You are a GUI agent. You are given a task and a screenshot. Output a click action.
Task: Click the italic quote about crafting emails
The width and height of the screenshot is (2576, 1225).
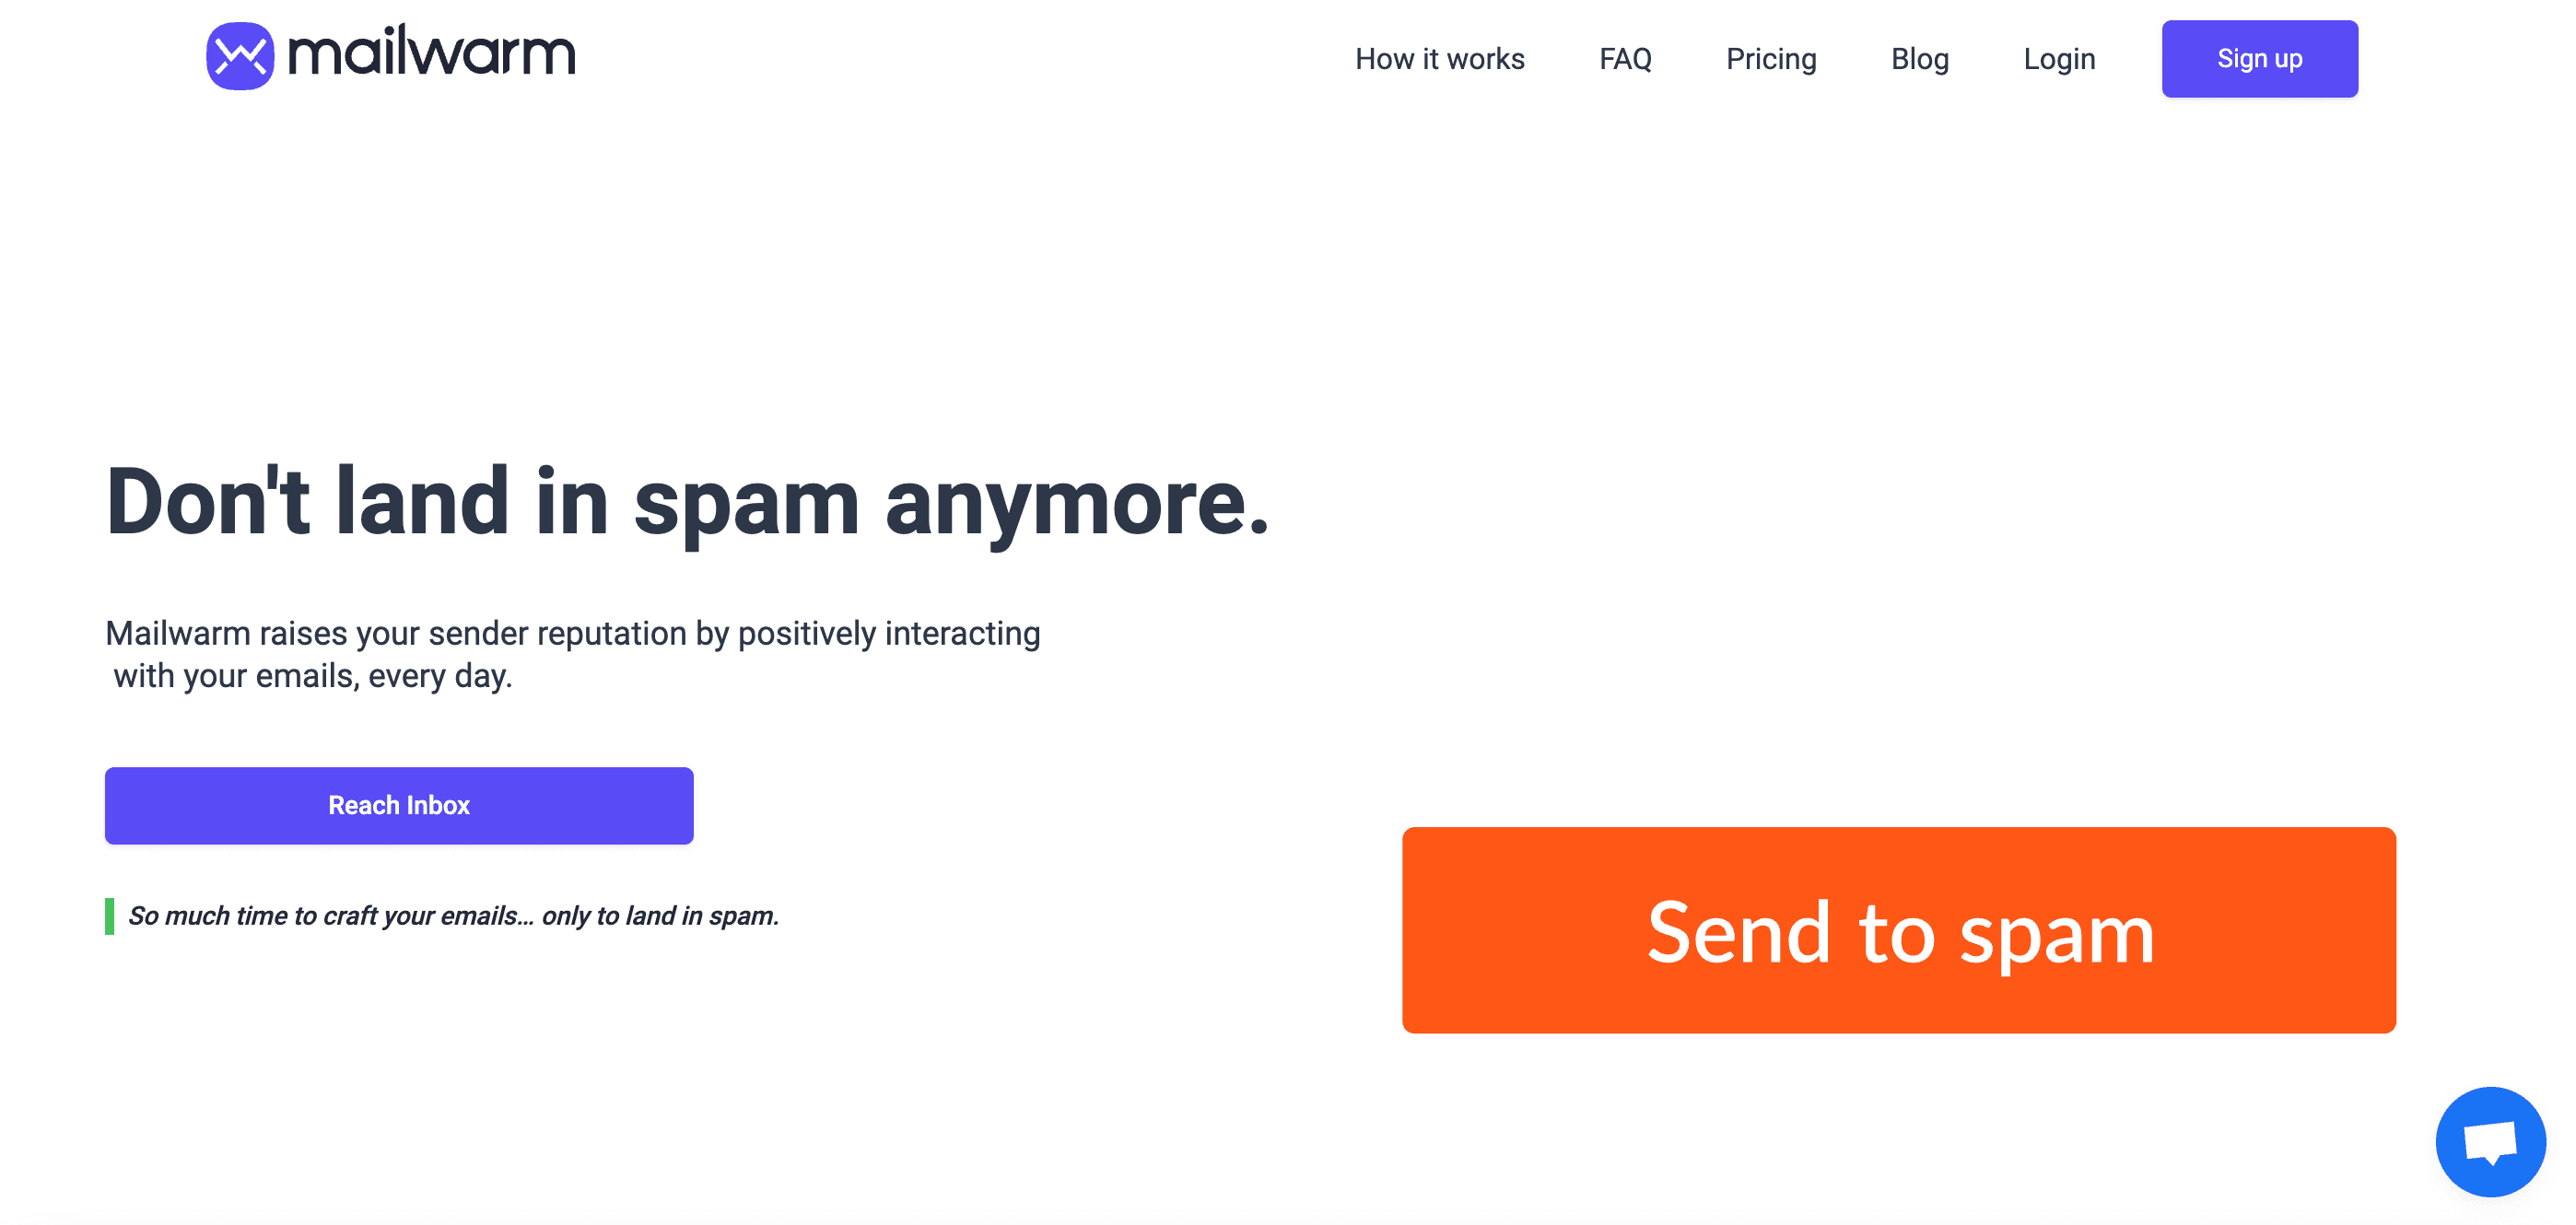click(453, 914)
